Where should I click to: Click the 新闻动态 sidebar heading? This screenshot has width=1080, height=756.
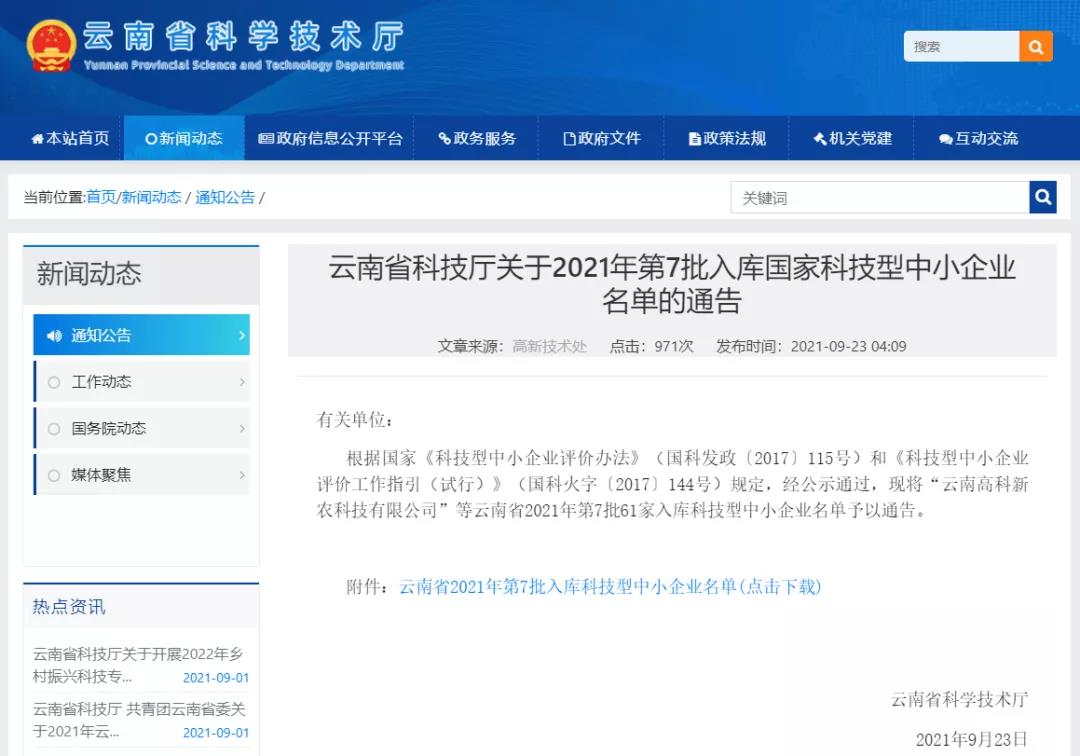coord(89,274)
